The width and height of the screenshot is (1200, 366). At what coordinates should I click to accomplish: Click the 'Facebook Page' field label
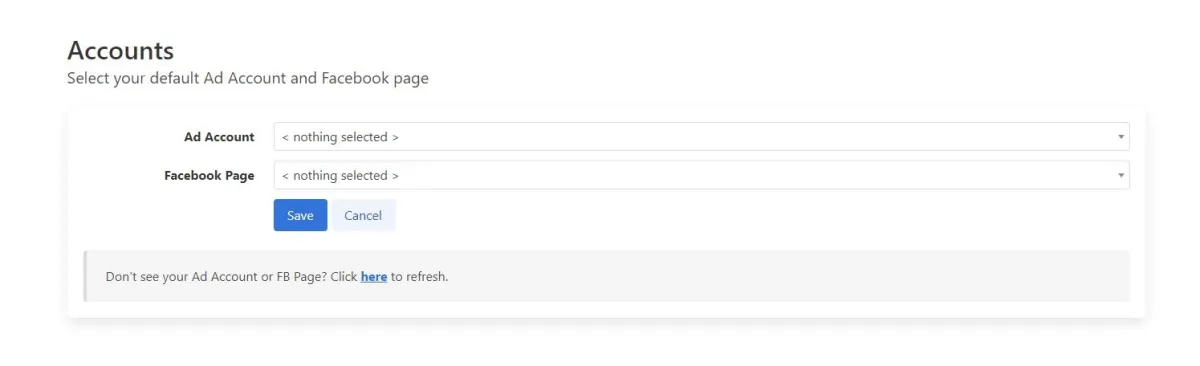209,175
